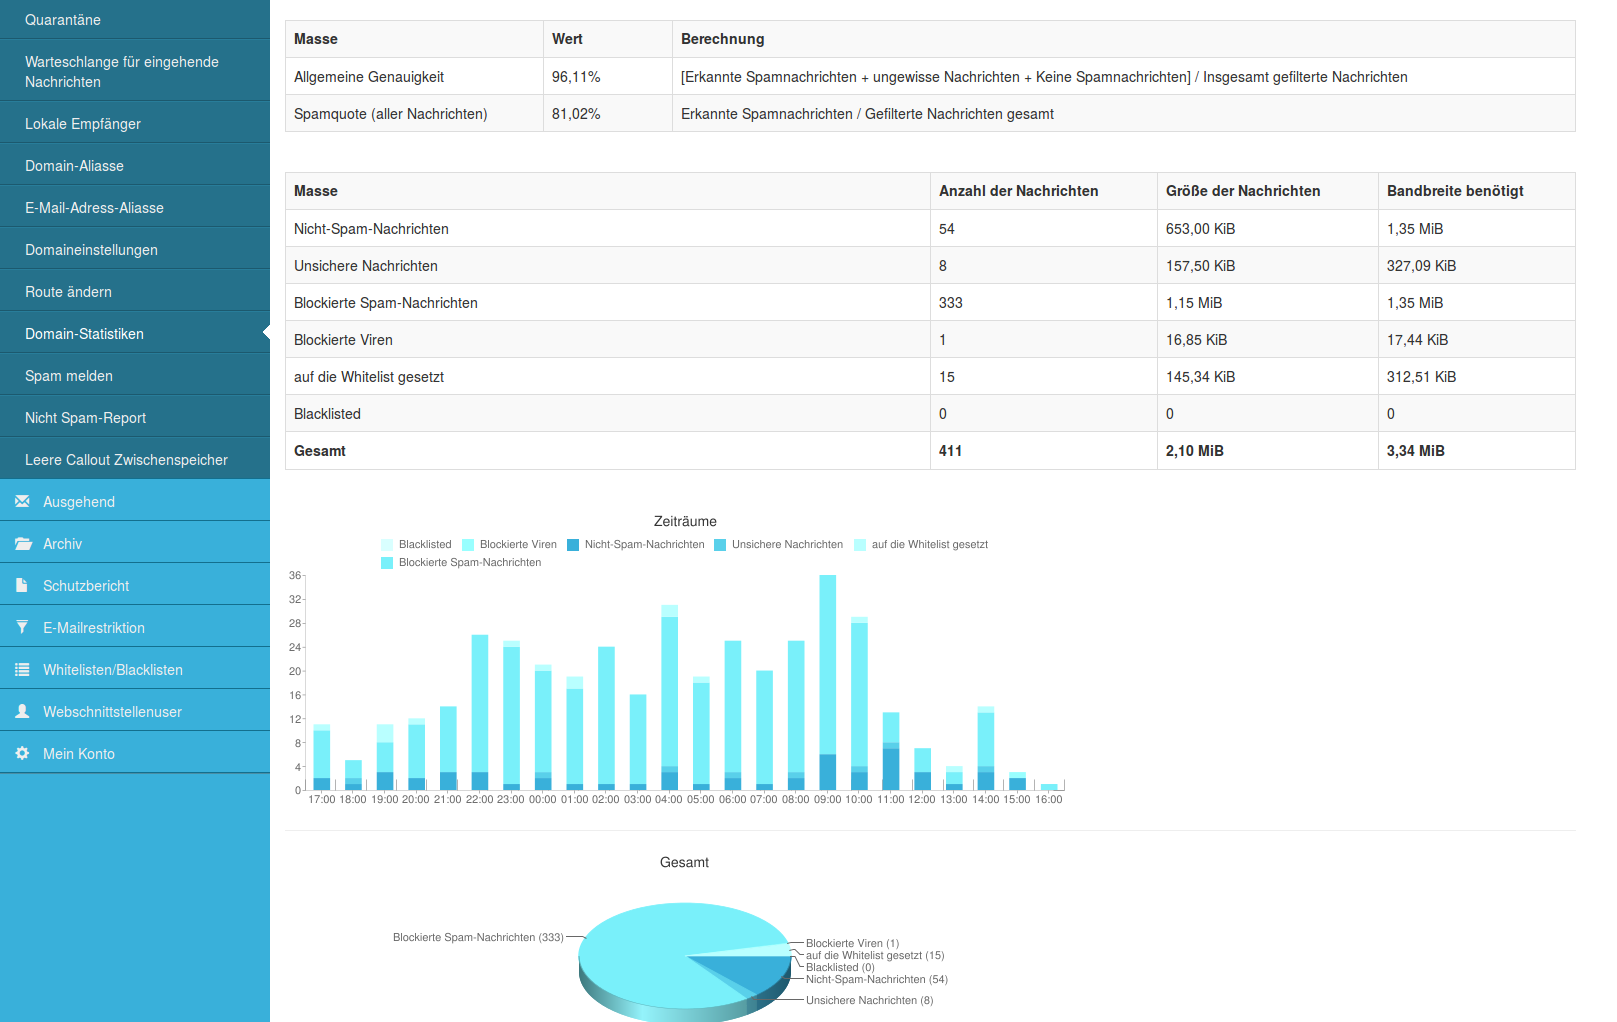The width and height of the screenshot is (1617, 1022).
Task: Click Unsichere Nachrichten legend color box
Action: (720, 545)
